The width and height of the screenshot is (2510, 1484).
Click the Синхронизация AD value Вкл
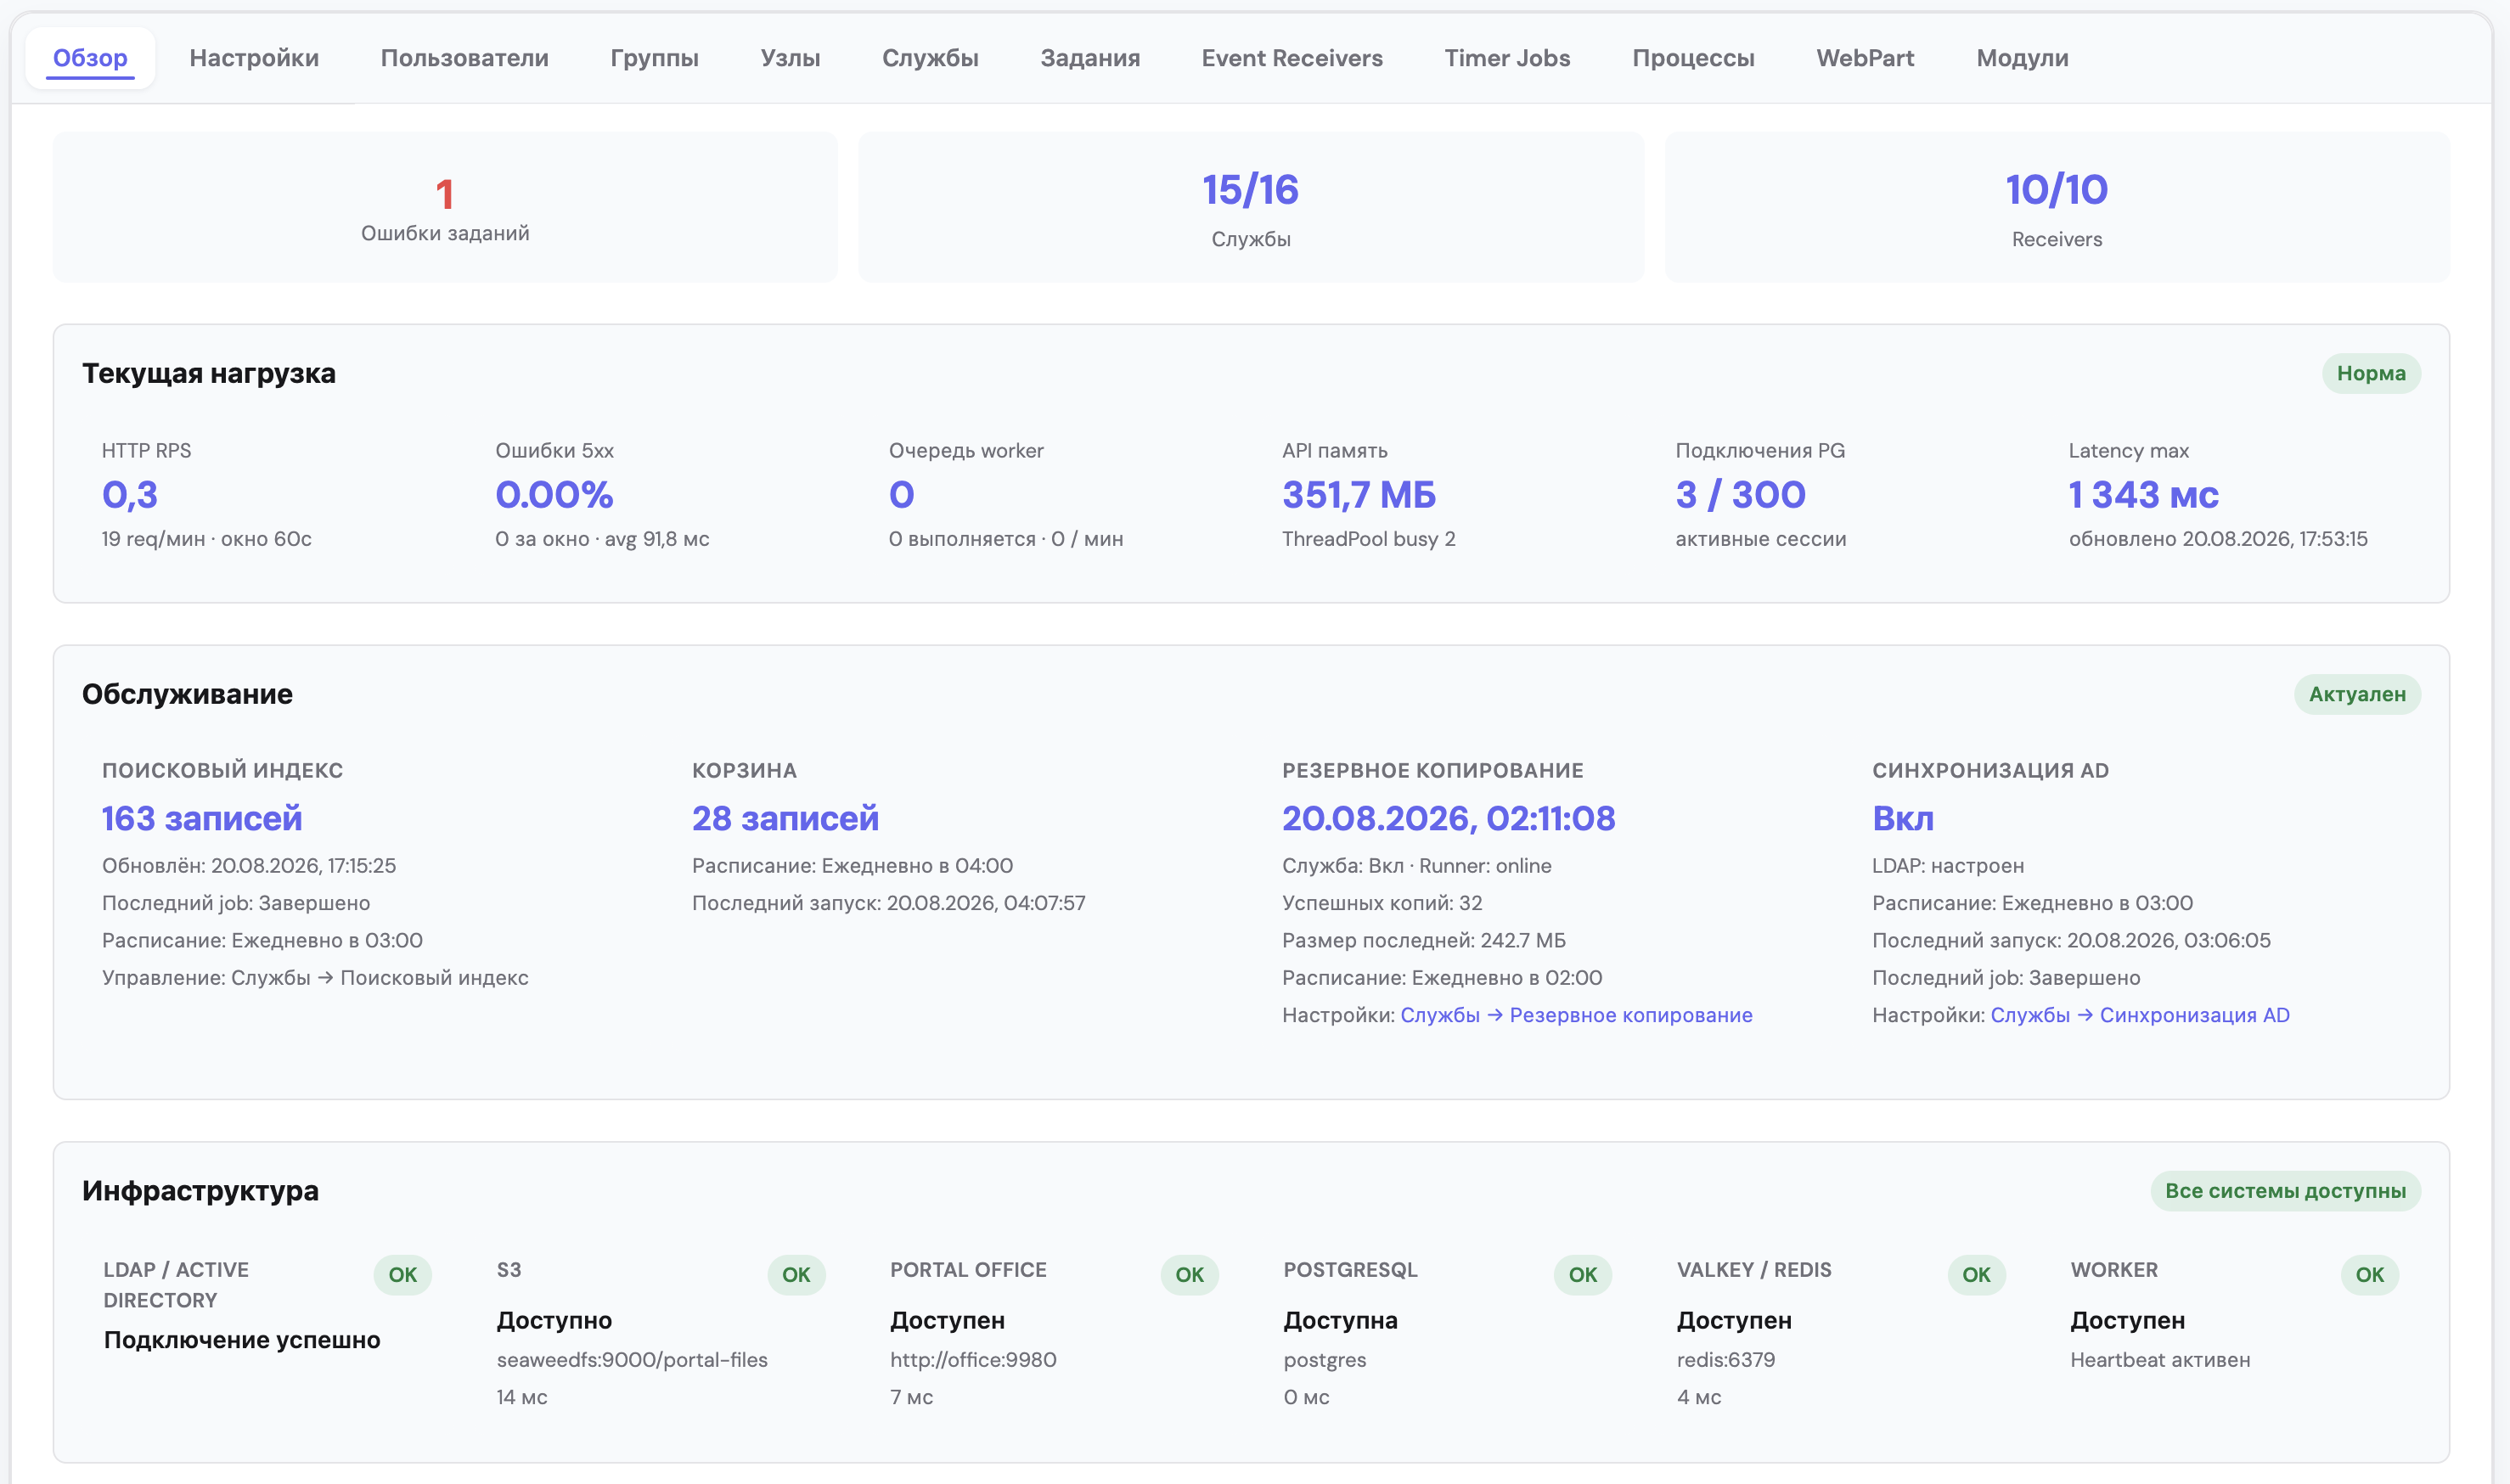click(x=1902, y=818)
